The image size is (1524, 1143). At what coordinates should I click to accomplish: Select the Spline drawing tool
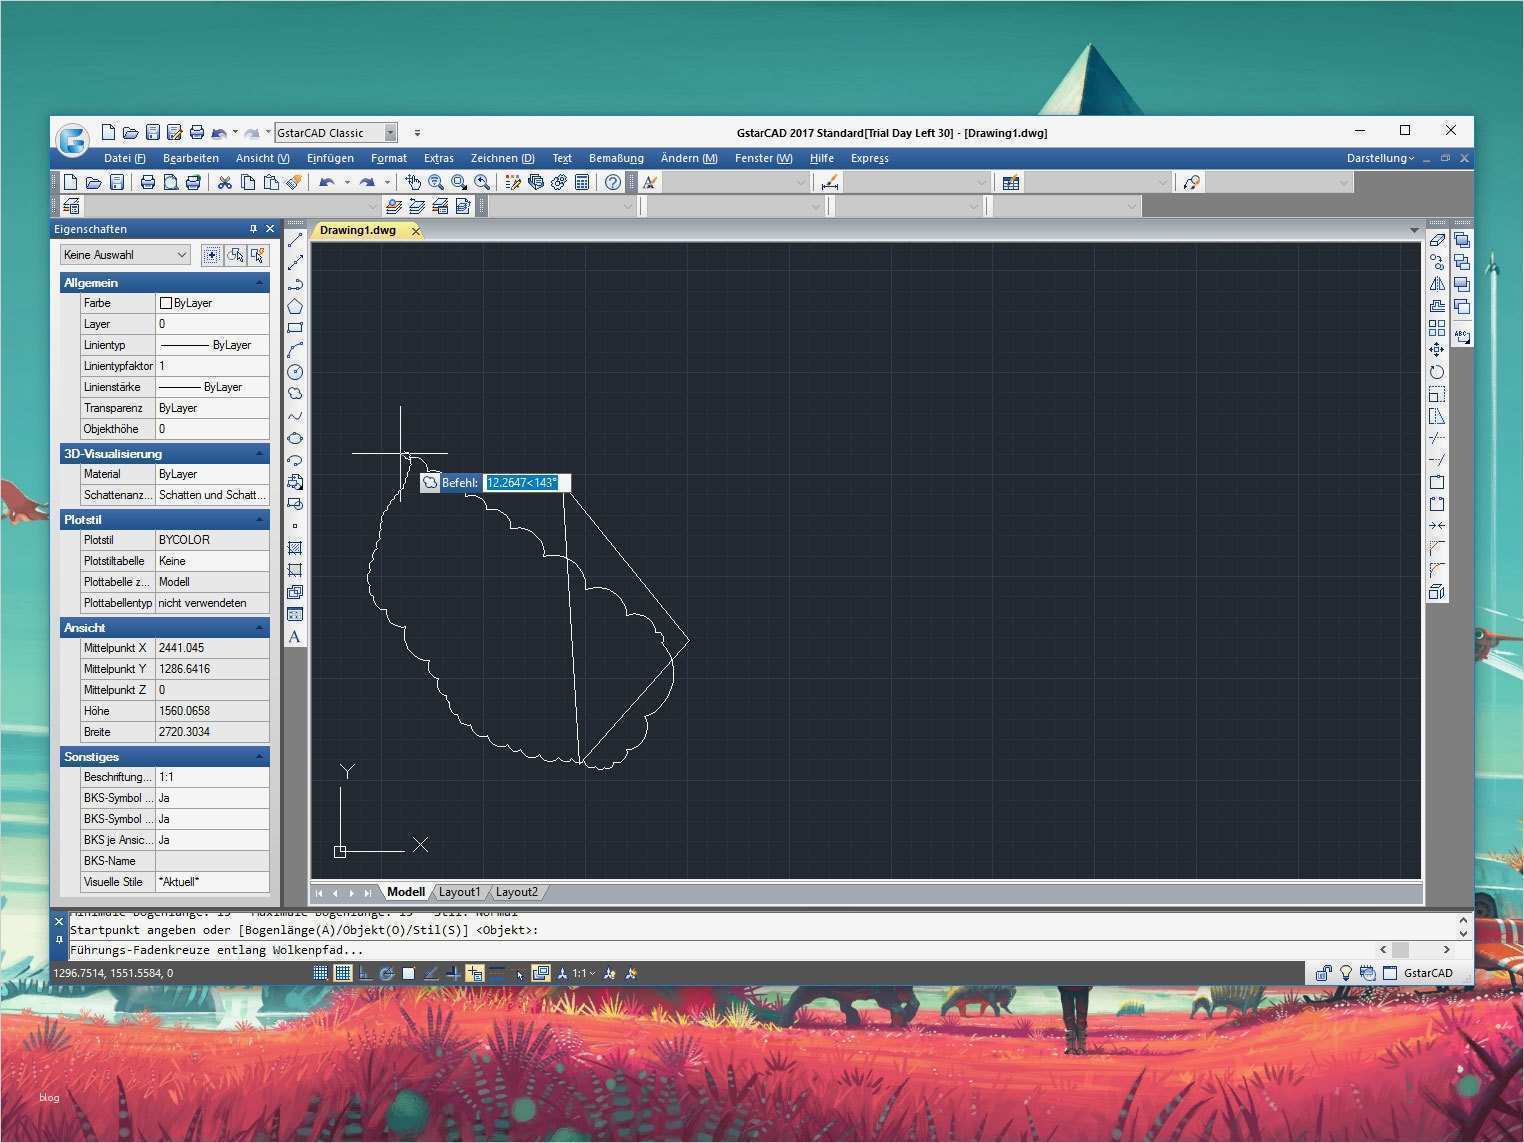click(x=296, y=417)
